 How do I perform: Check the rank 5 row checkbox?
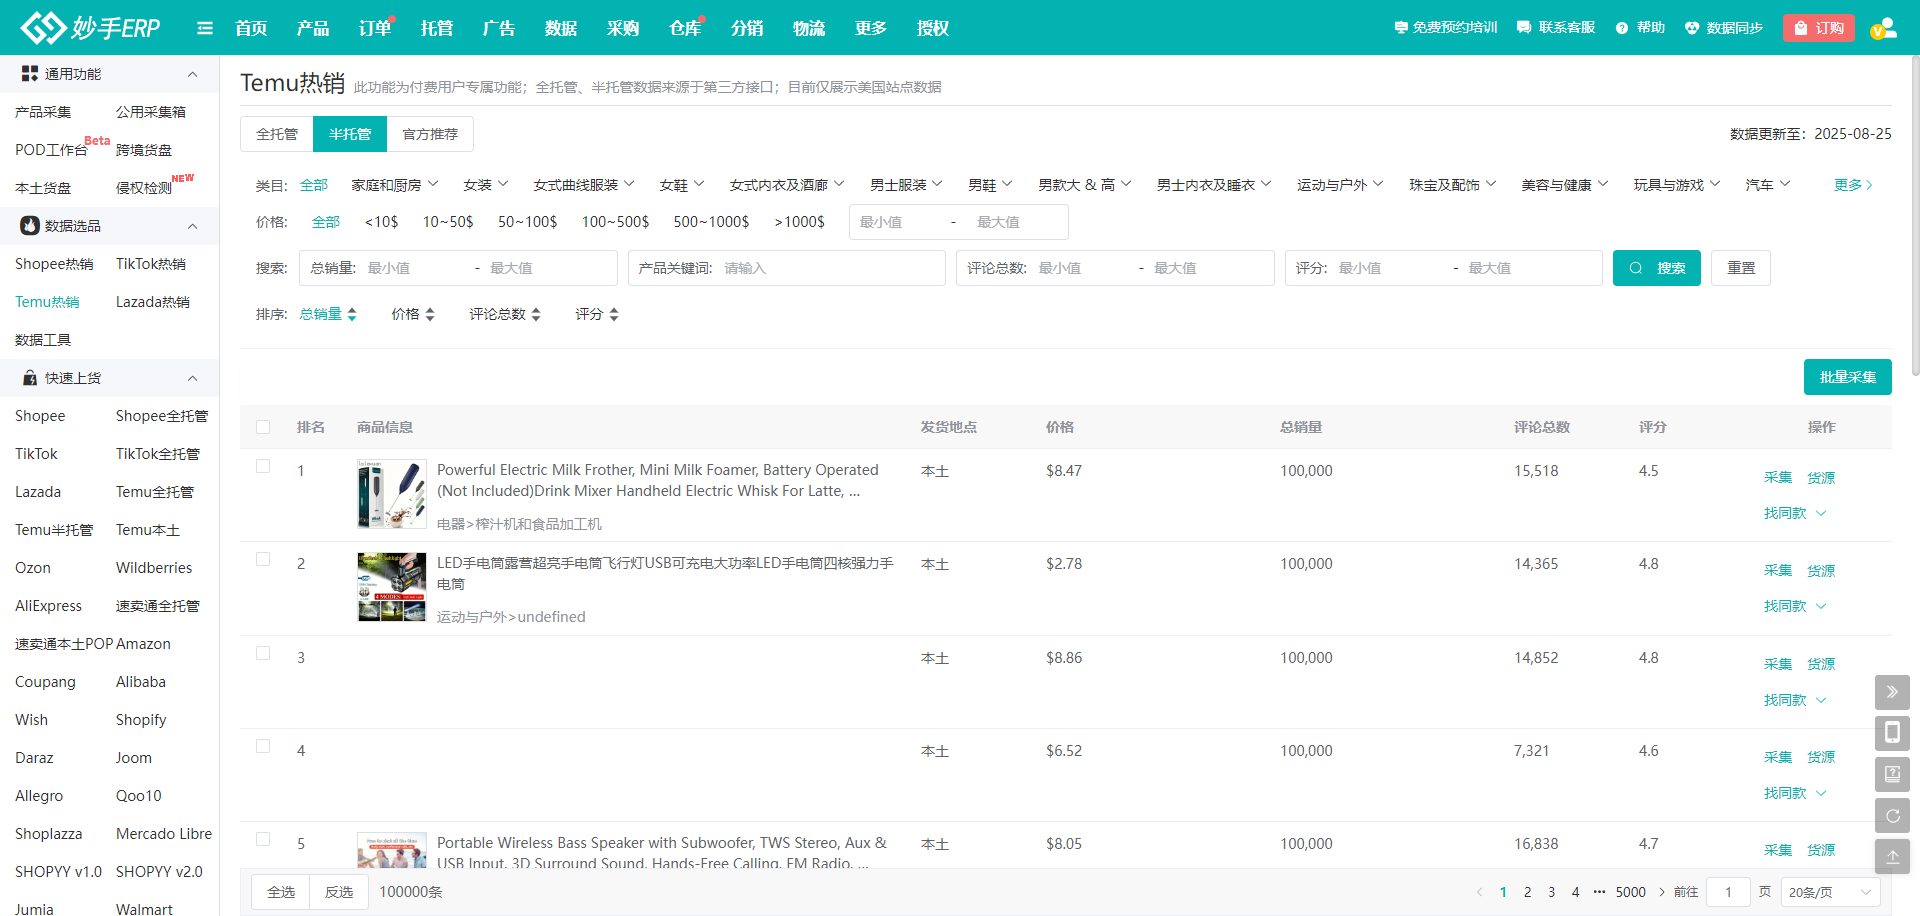click(263, 839)
